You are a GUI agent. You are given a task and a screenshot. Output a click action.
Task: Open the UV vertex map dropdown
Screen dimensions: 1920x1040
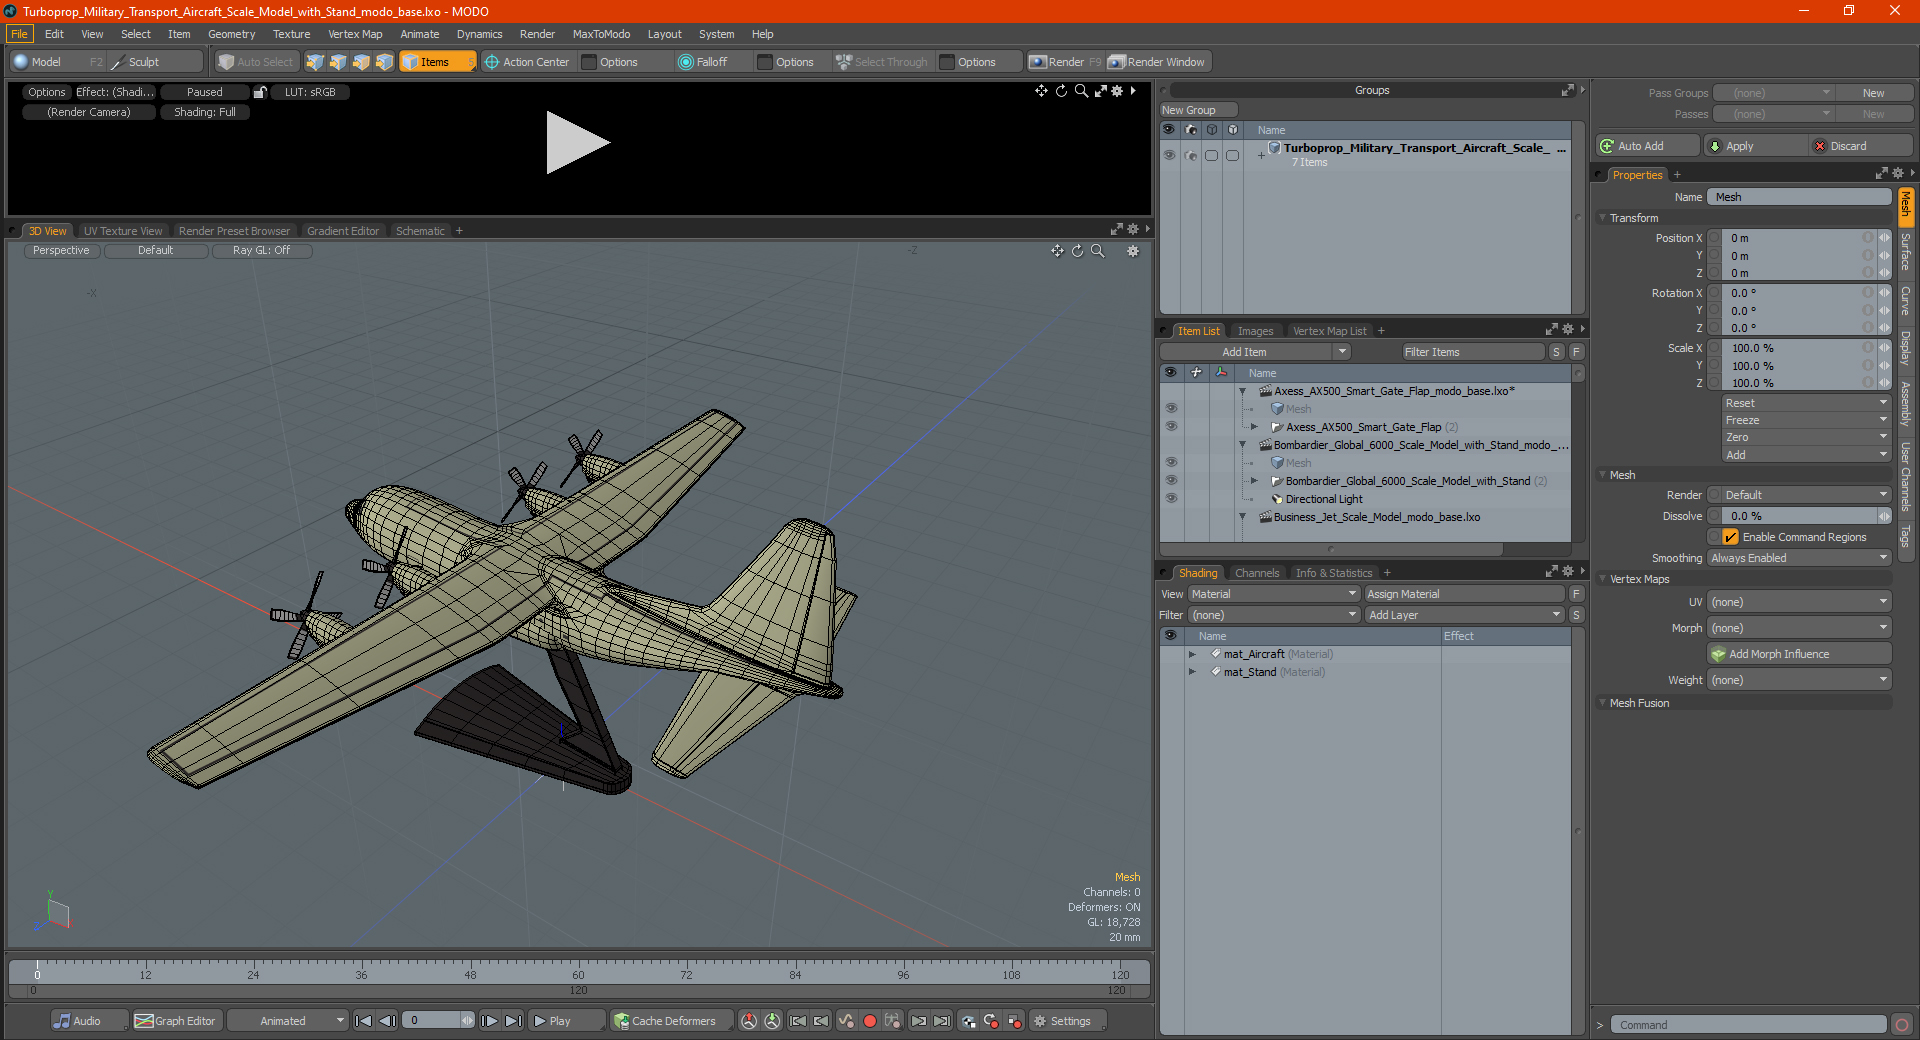[1799, 602]
